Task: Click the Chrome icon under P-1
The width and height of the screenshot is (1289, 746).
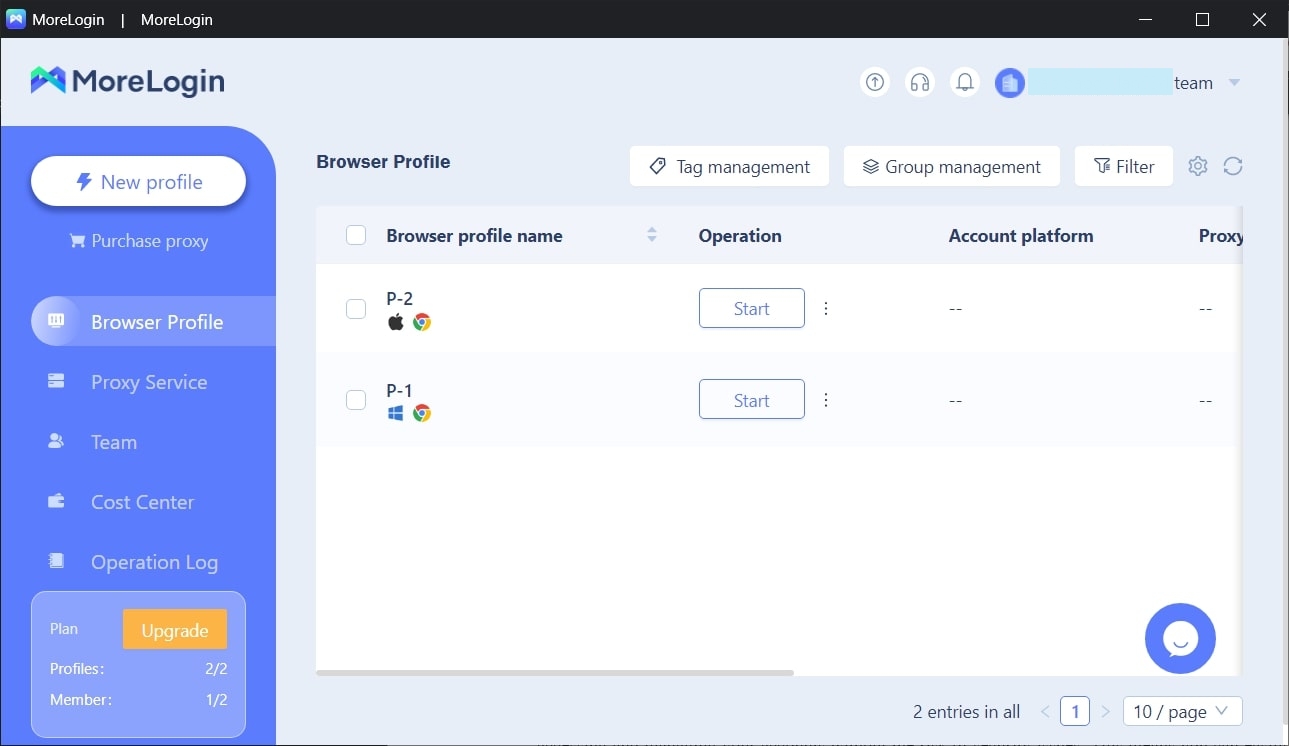Action: pos(422,413)
